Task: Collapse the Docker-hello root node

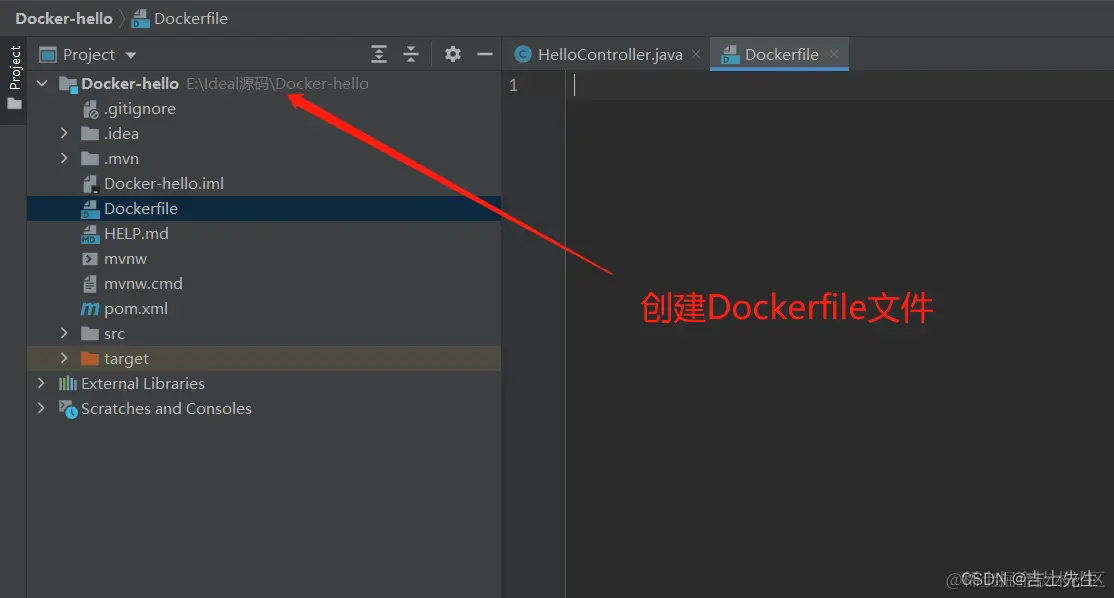Action: (x=42, y=84)
